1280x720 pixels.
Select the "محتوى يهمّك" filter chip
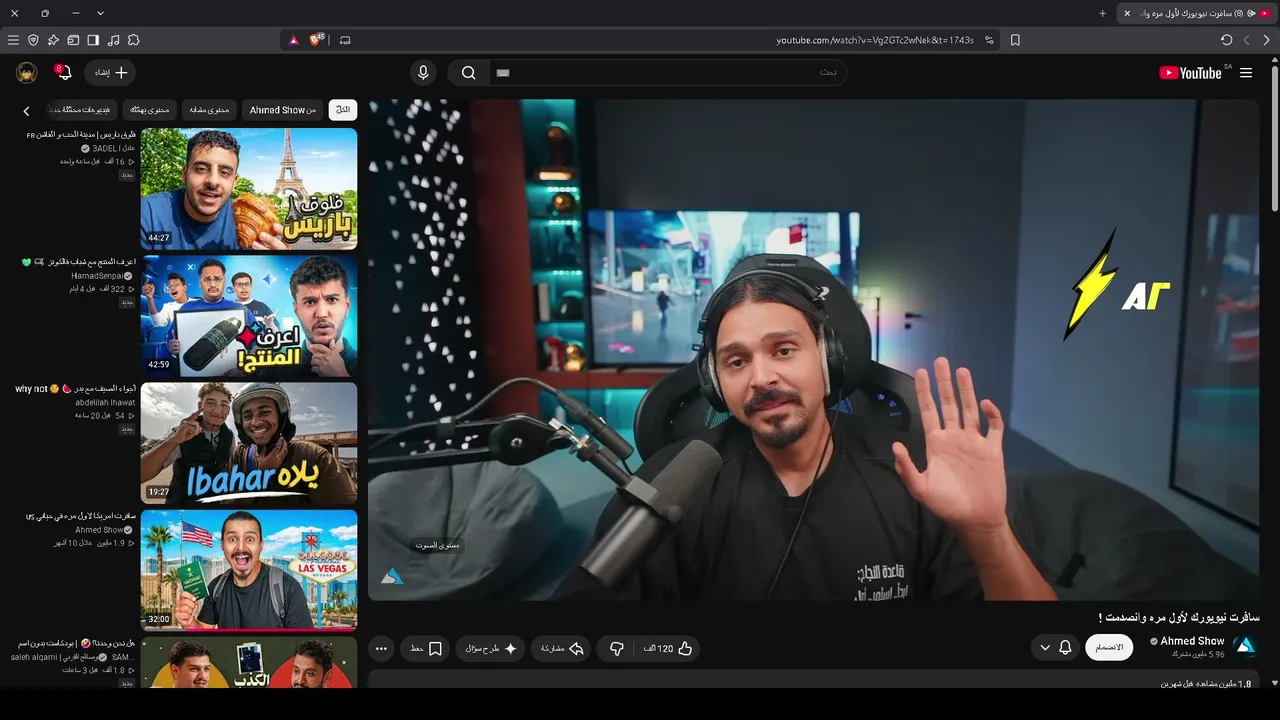[x=150, y=109]
